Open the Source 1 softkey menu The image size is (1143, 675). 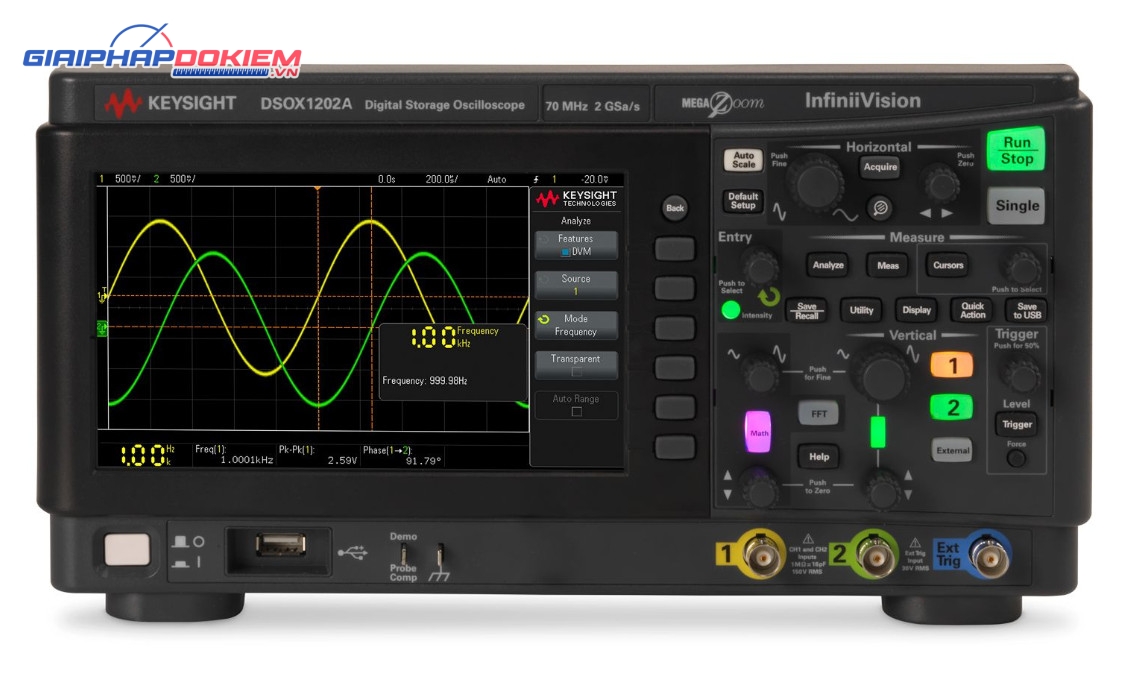pos(576,285)
